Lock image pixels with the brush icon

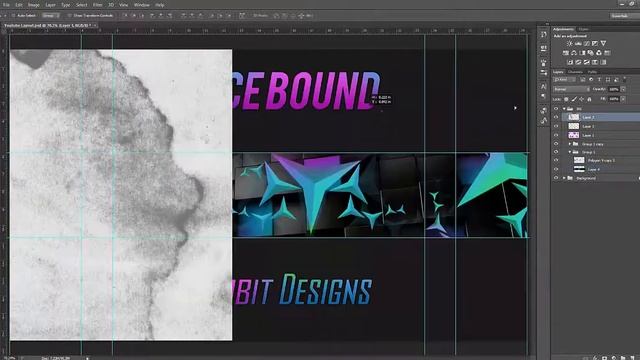574,99
